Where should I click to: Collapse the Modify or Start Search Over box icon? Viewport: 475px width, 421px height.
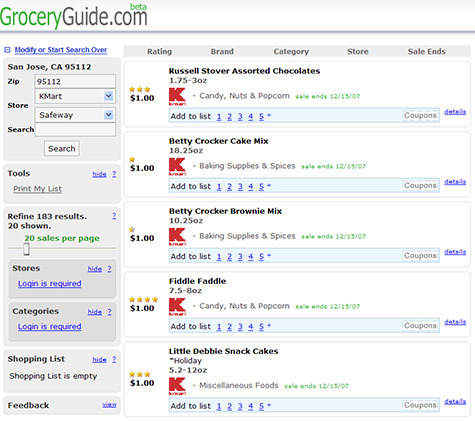pos(7,50)
